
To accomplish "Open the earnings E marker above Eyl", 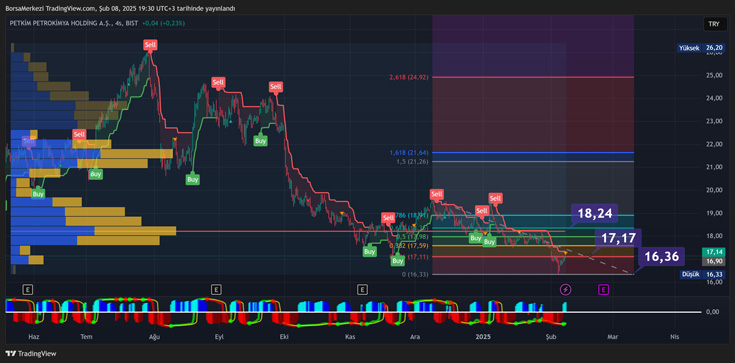I will [216, 289].
